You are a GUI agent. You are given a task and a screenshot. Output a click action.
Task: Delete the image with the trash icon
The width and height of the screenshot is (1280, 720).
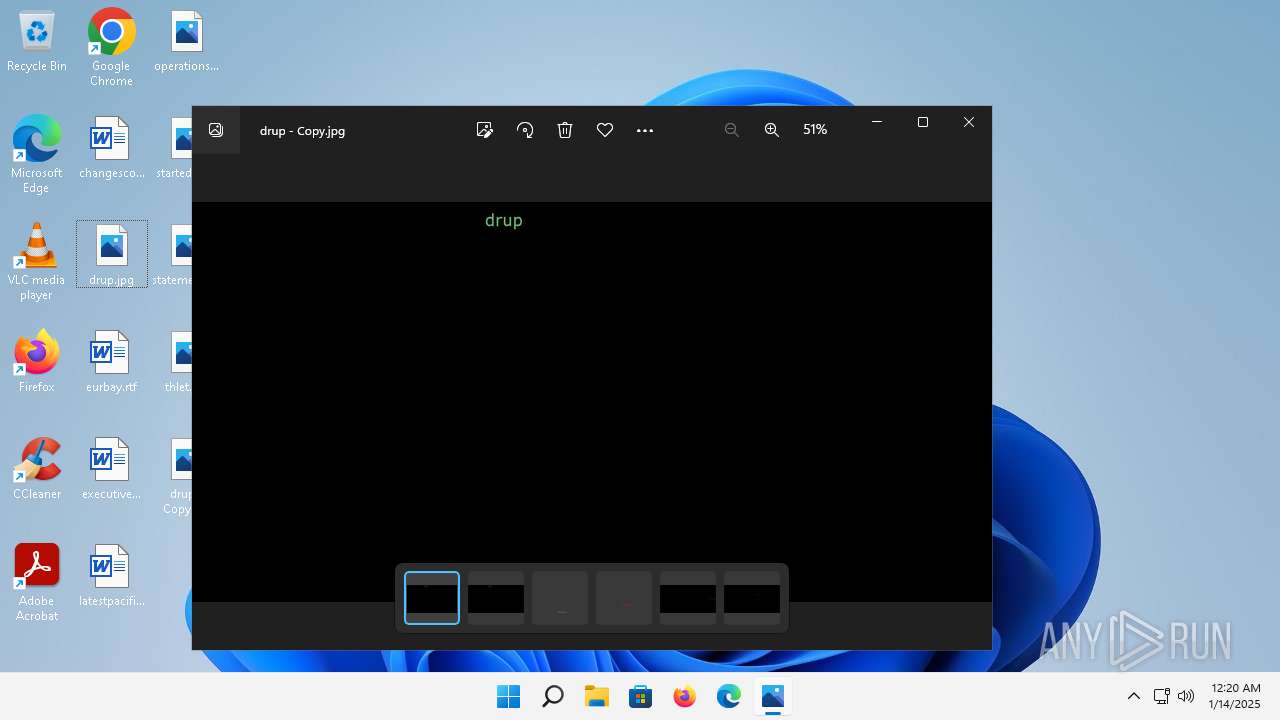tap(565, 130)
